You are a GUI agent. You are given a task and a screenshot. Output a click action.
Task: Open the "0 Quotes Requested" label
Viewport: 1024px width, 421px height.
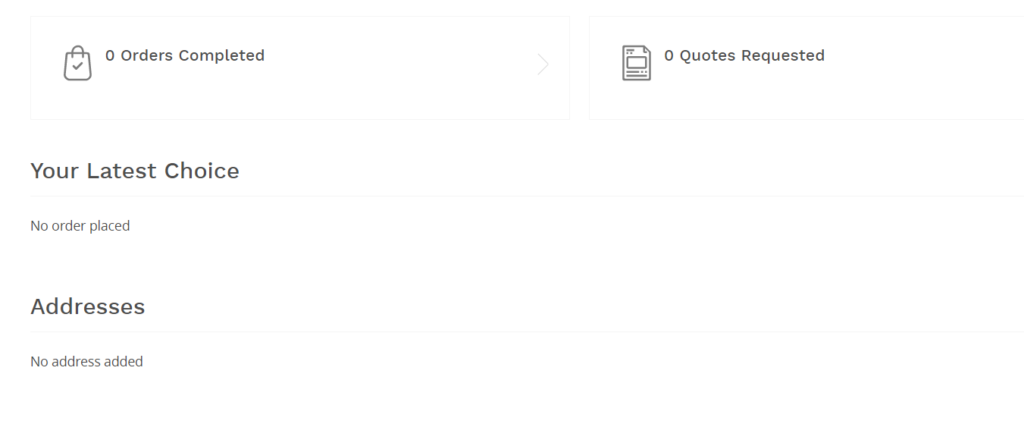click(744, 56)
